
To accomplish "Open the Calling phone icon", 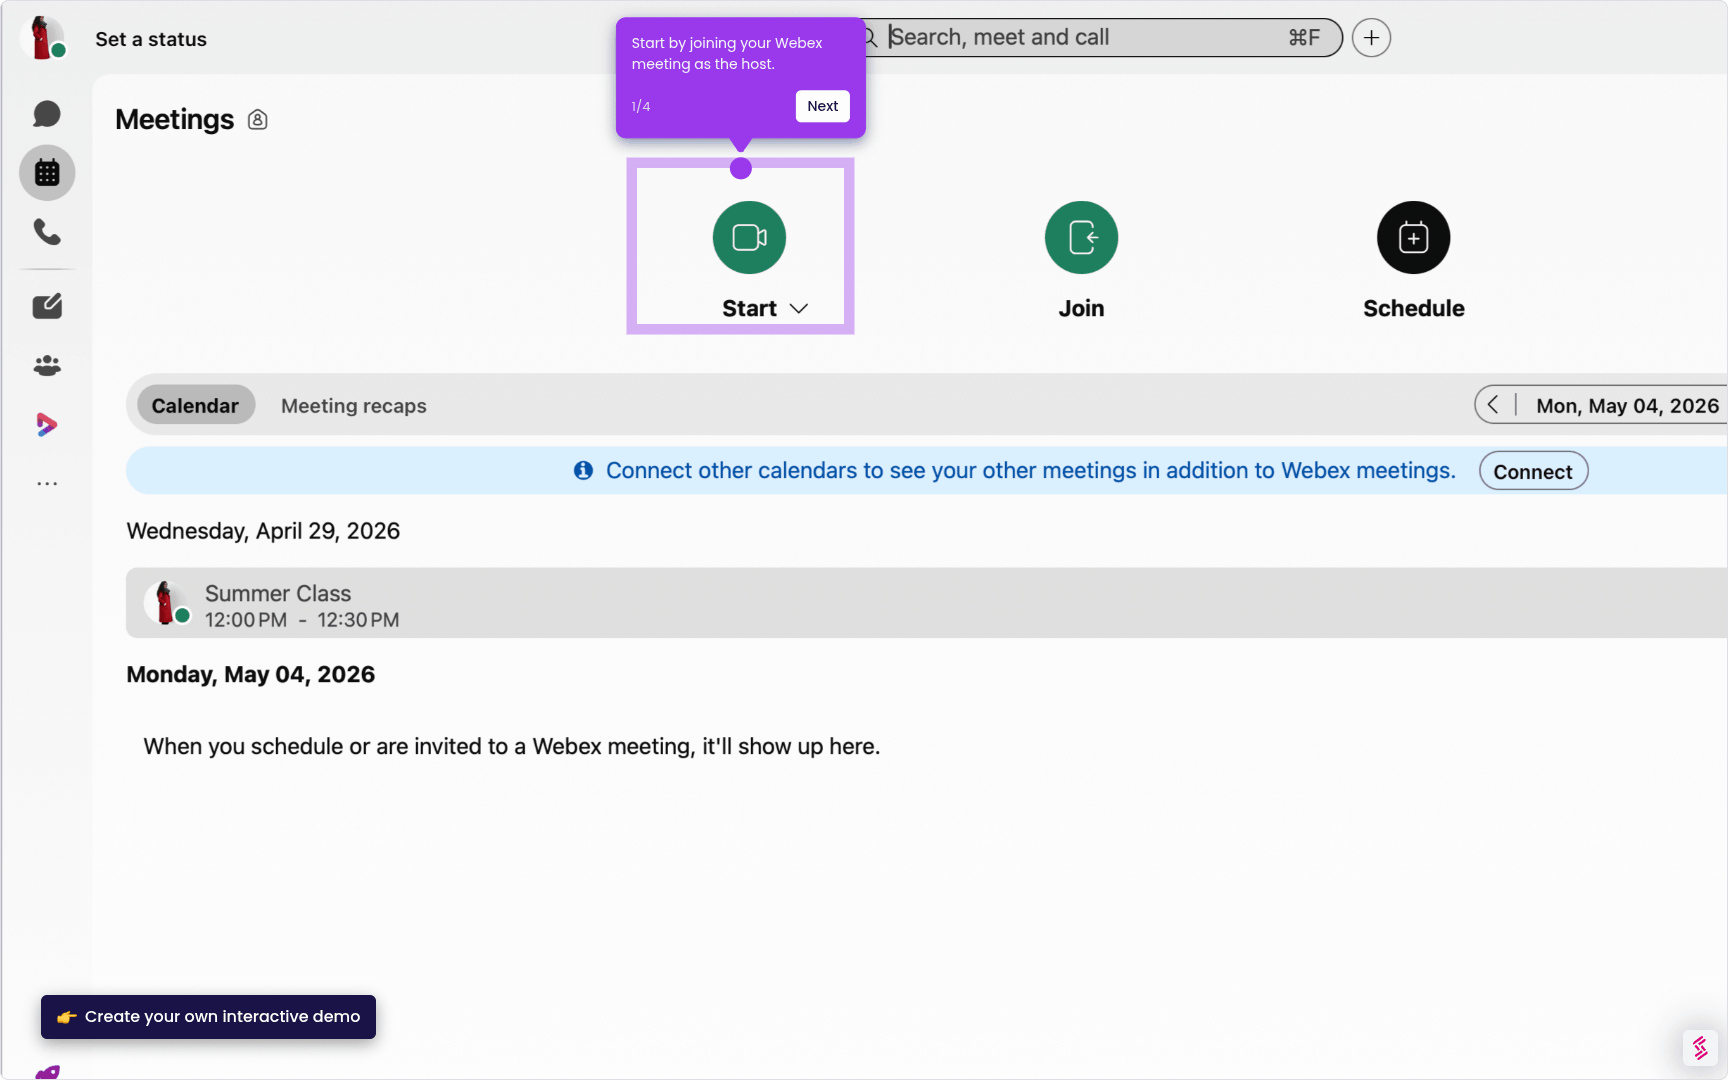I will (47, 232).
